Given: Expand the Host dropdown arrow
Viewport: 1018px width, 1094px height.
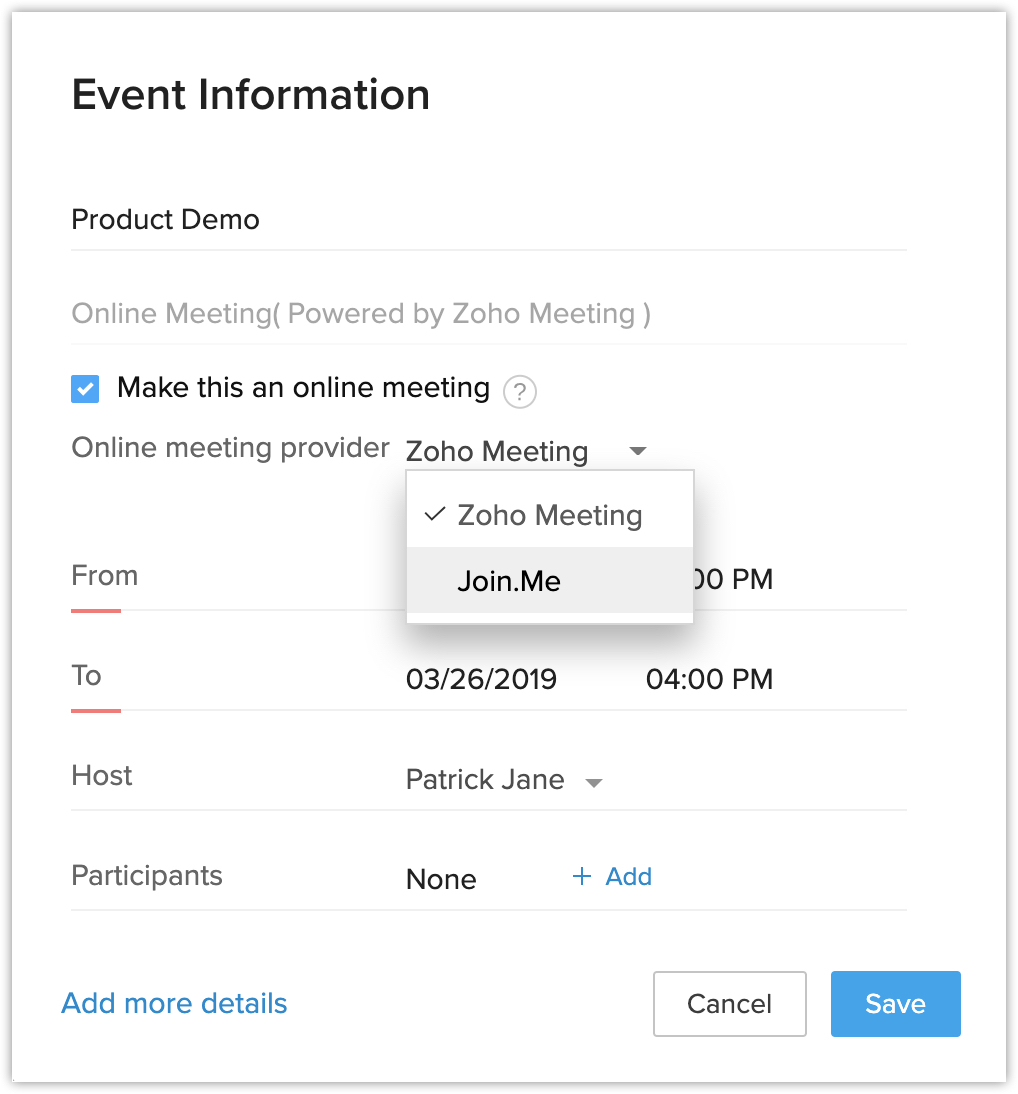Looking at the screenshot, I should tap(594, 782).
